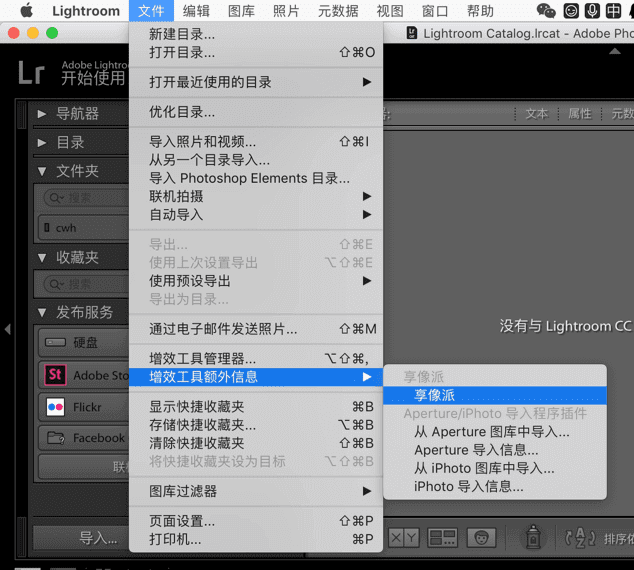Open the 帮助 menu

click(x=480, y=11)
